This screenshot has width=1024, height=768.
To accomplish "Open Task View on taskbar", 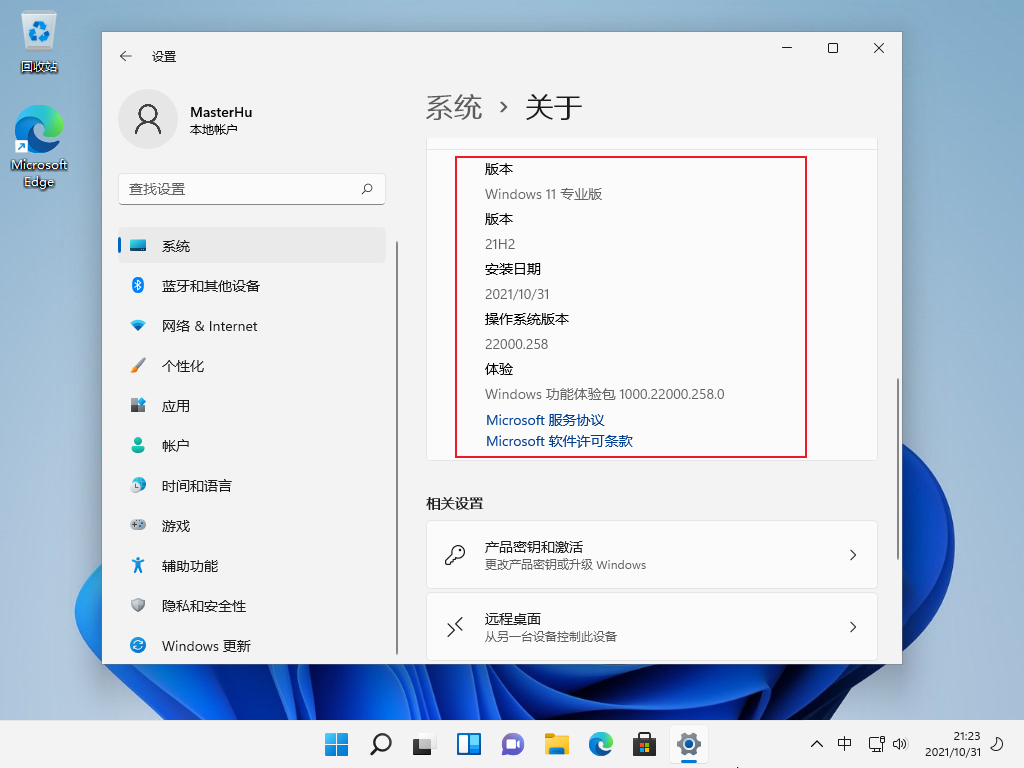I will (424, 744).
